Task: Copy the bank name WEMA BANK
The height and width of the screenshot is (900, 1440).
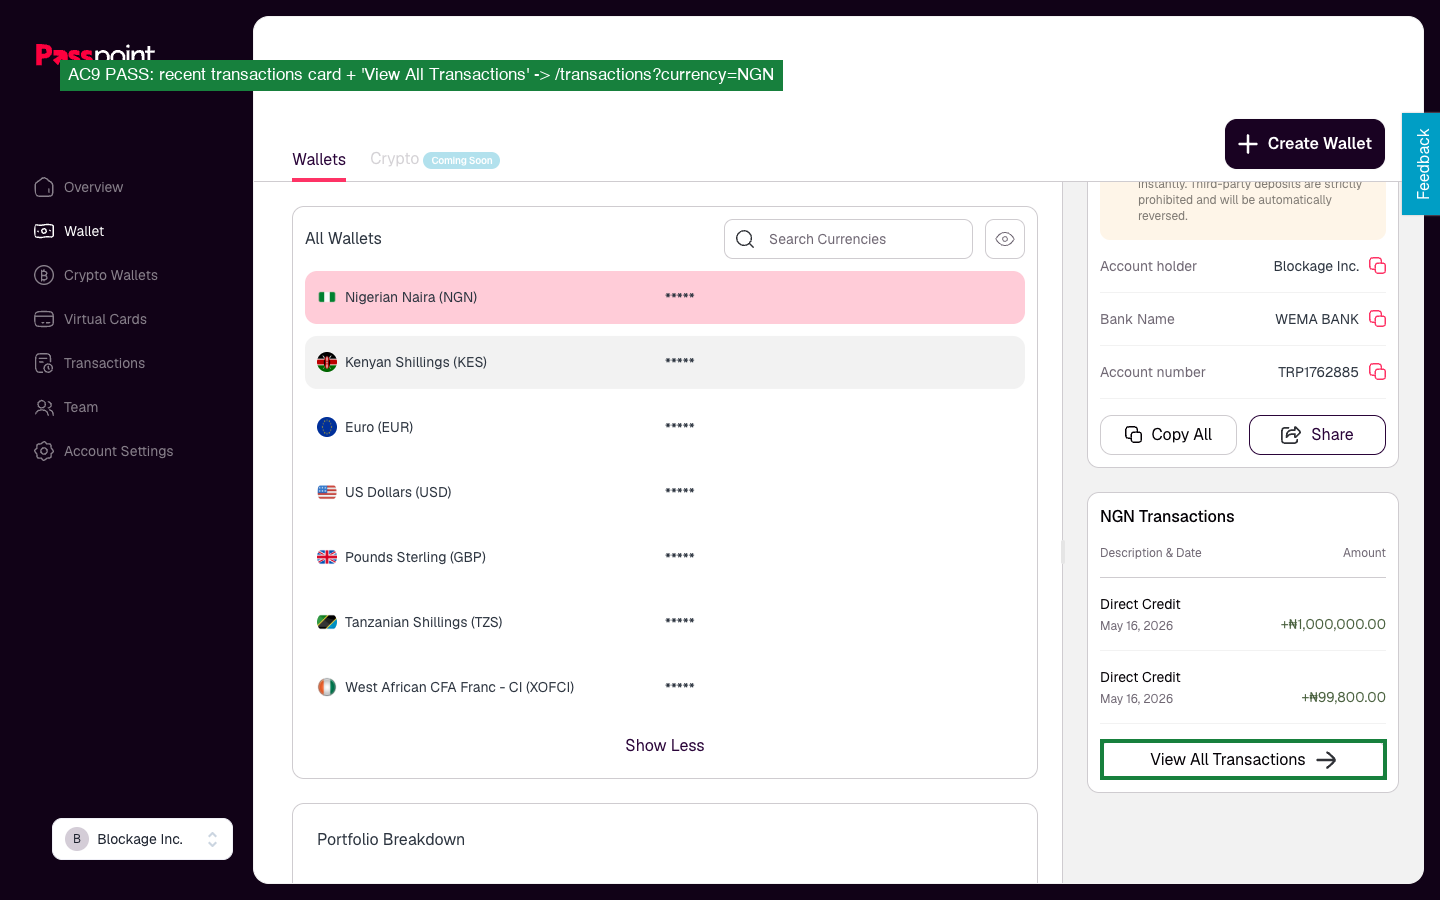Action: (1377, 319)
